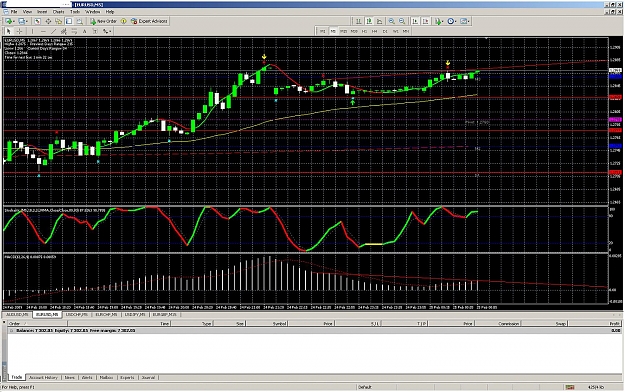Open the News terminal tab
625x392 pixels.
coord(70,377)
